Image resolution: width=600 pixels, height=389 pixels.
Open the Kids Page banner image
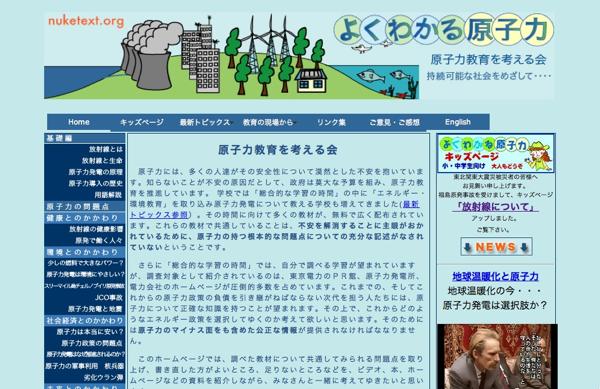496,154
